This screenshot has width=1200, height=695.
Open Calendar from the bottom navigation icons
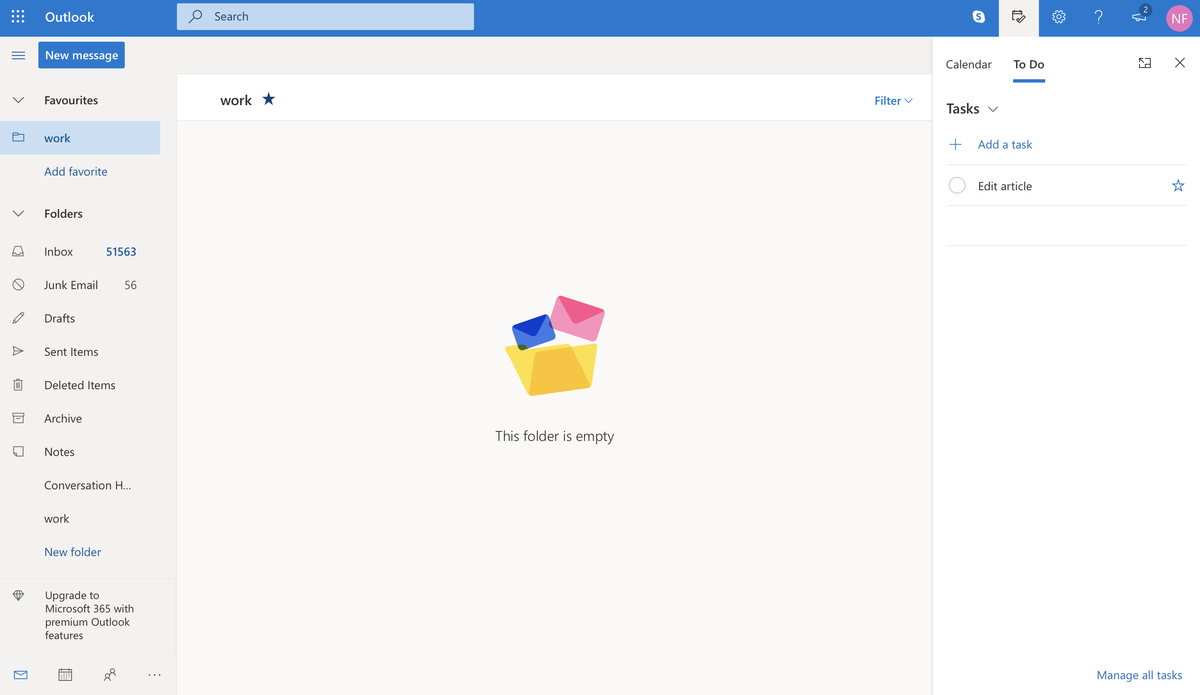(x=65, y=674)
